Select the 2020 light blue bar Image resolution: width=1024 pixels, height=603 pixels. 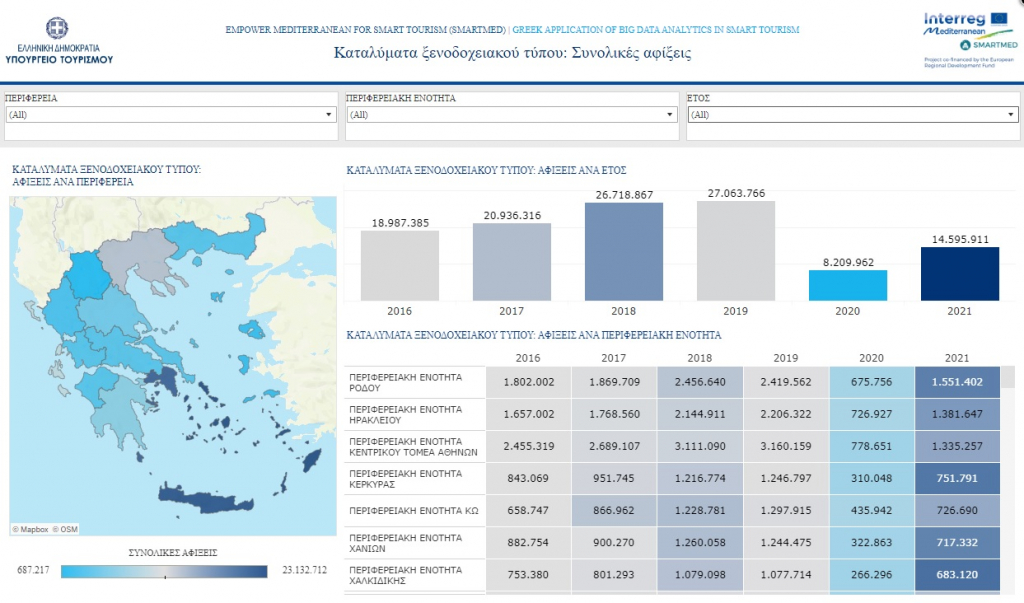coord(847,285)
